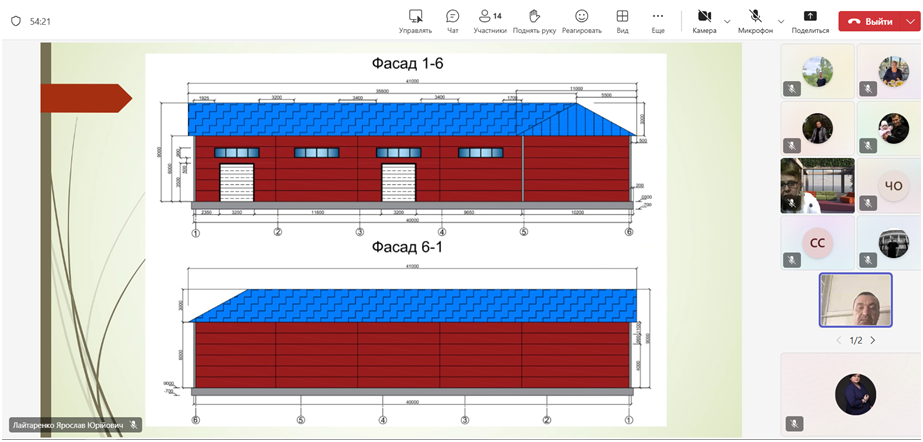Raise hand with Поднять руку
Viewport: 923px width, 442px height.
pyautogui.click(x=534, y=21)
